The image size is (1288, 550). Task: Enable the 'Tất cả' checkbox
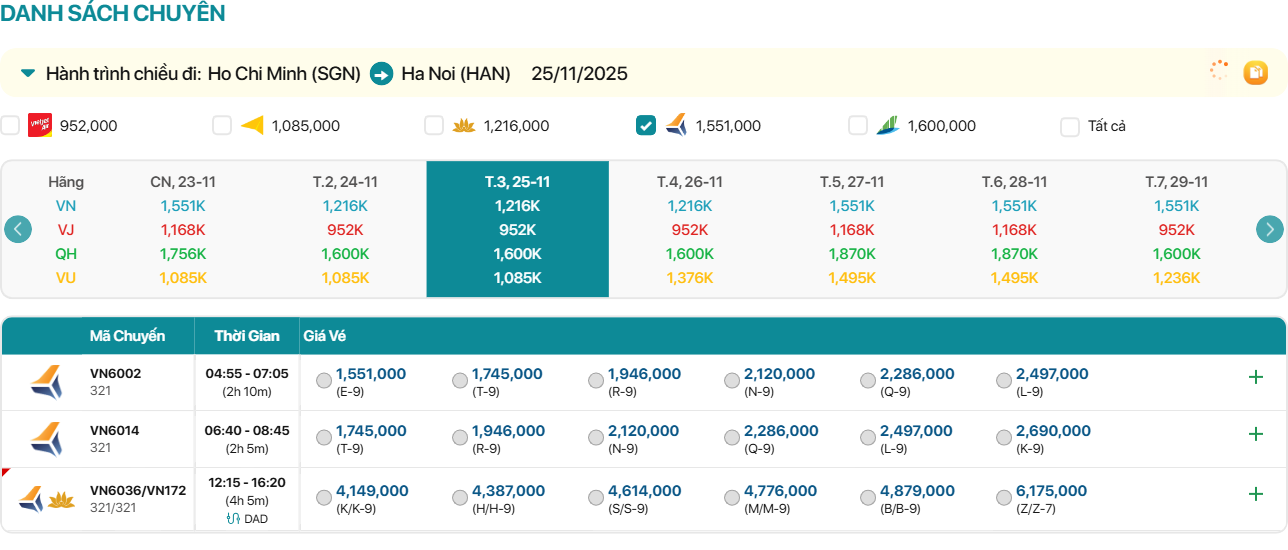tap(1070, 126)
